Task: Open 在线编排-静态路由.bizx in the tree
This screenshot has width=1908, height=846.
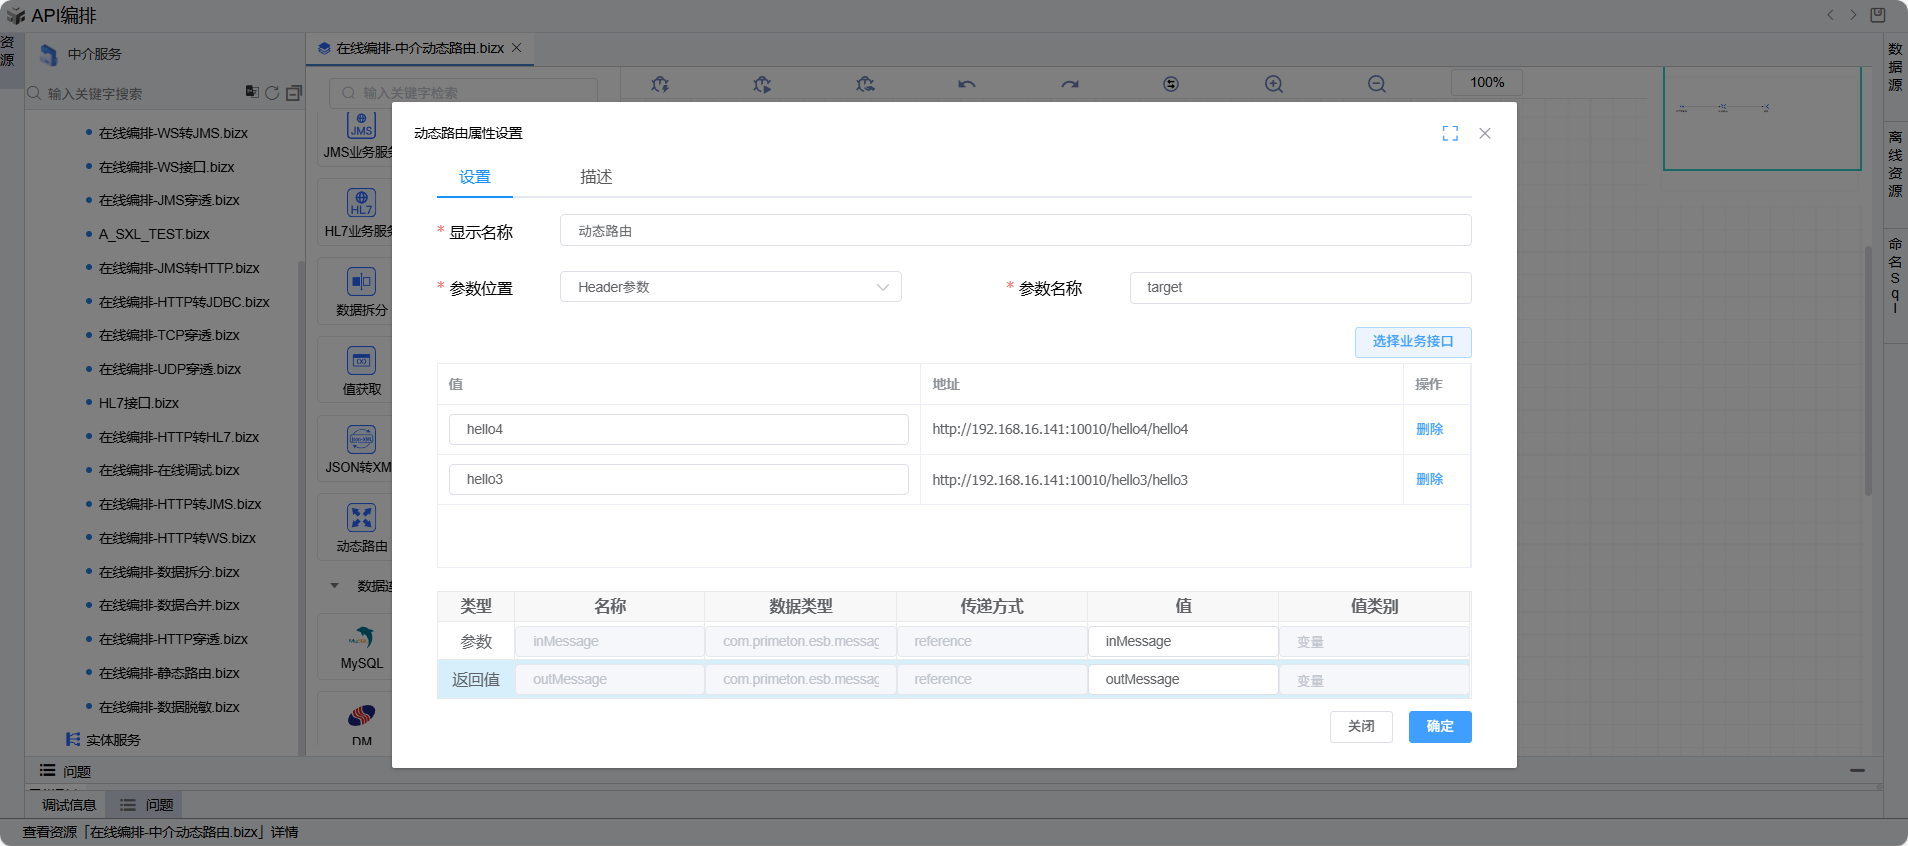Action: (169, 673)
